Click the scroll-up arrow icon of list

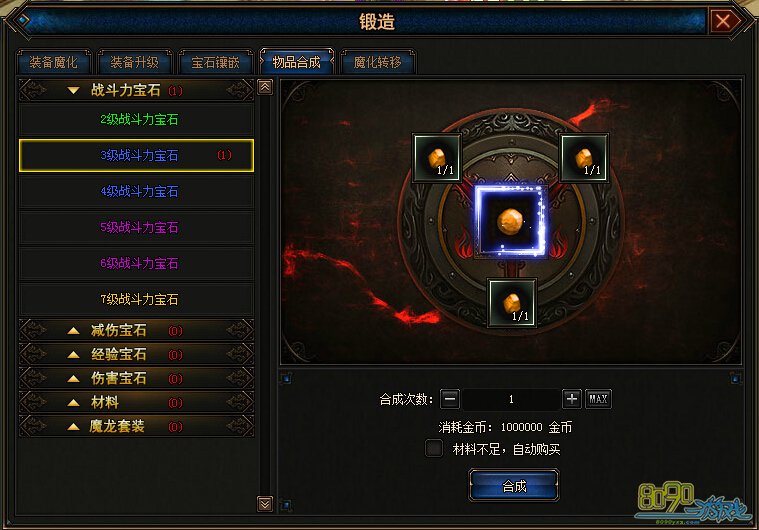click(x=265, y=87)
